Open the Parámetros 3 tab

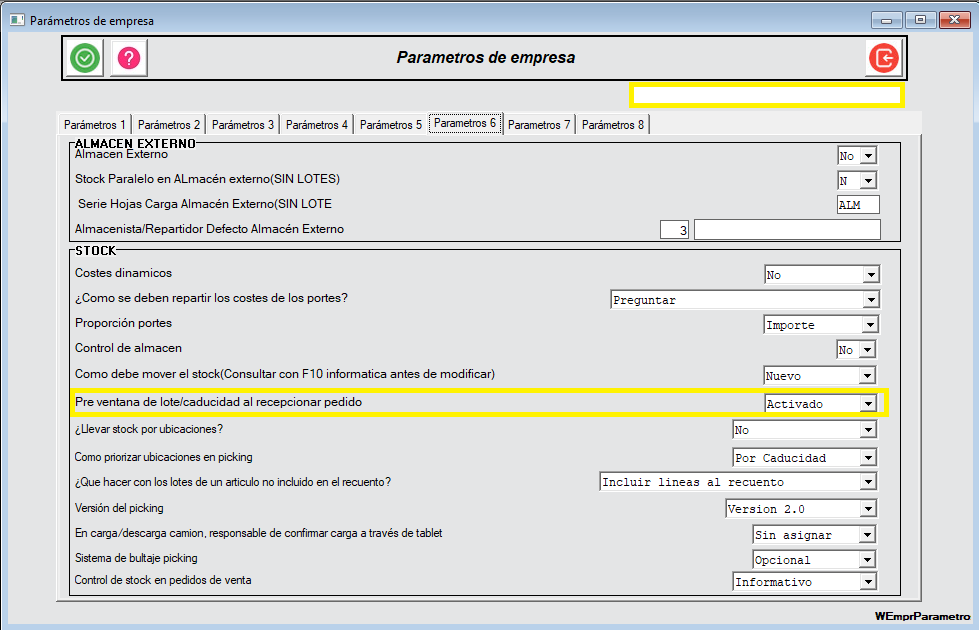[x=243, y=125]
